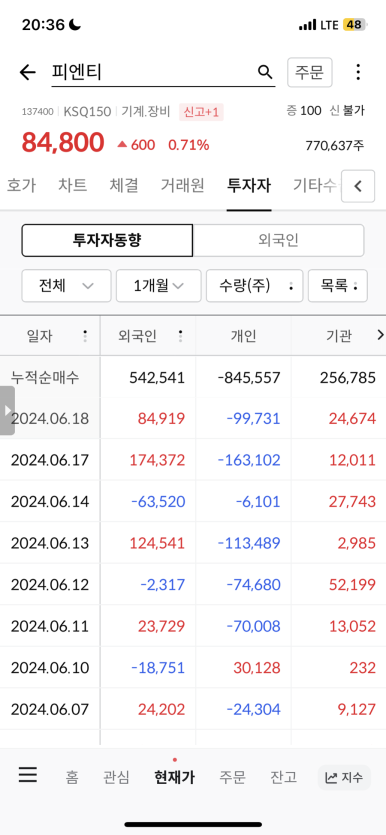Image resolution: width=386 pixels, height=835 pixels.
Task: Switch to the 차트 tab
Action: [x=72, y=185]
